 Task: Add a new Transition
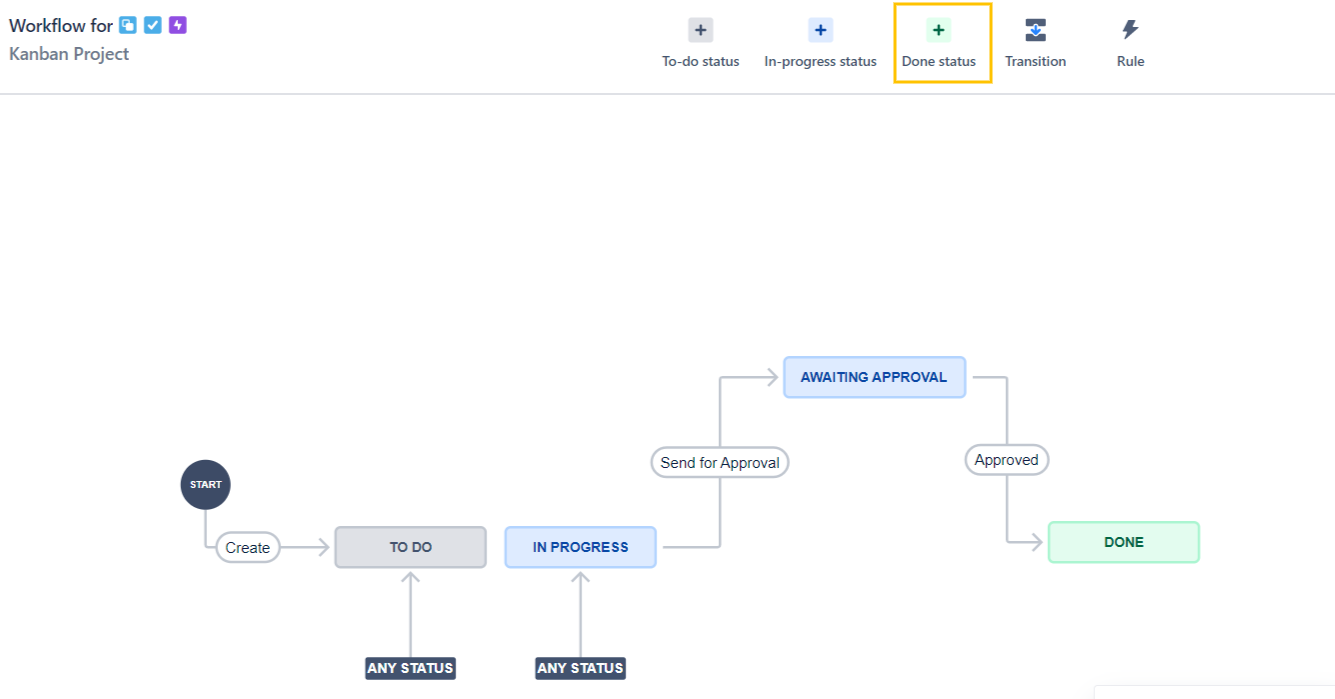click(1035, 44)
